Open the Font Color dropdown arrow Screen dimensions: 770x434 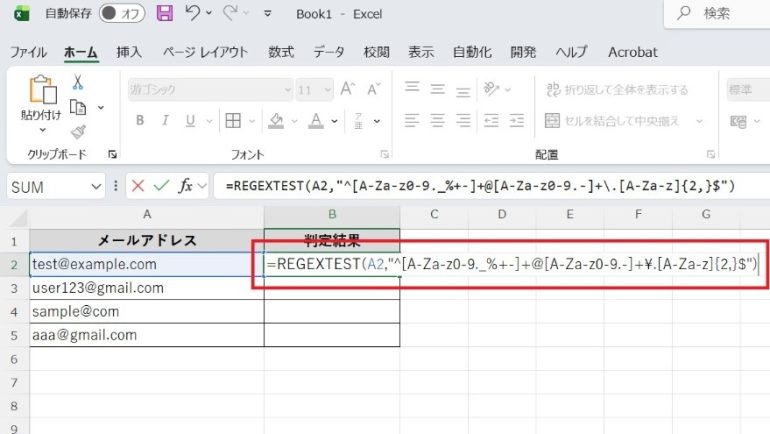click(334, 121)
